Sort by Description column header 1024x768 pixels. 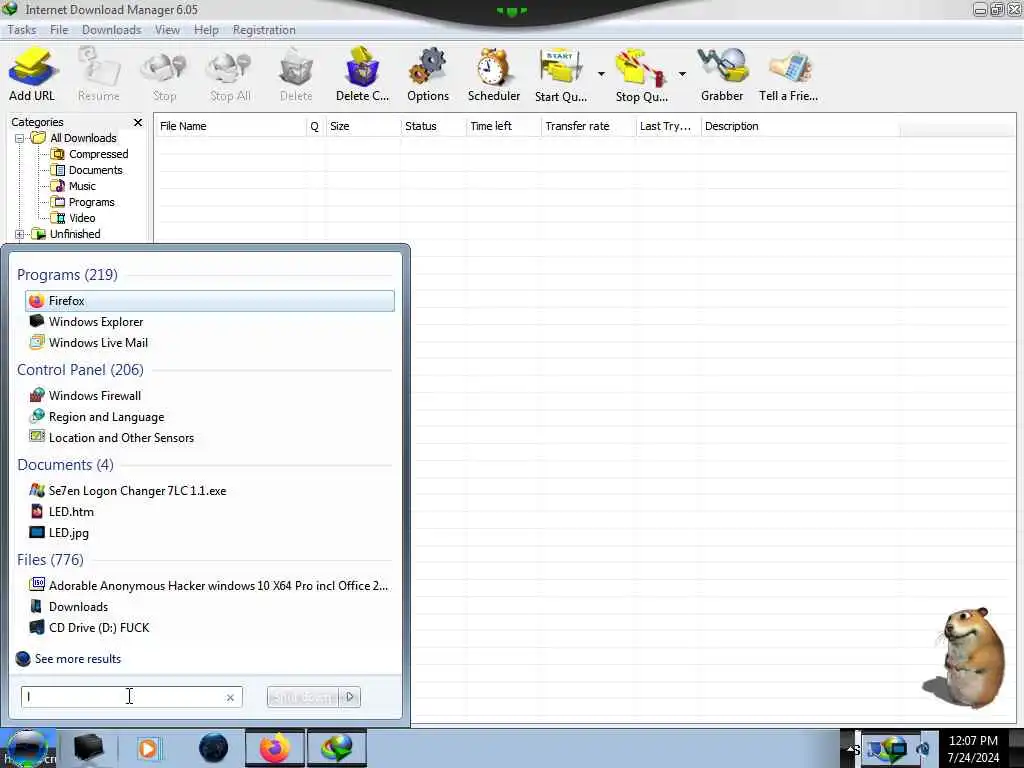click(800, 126)
